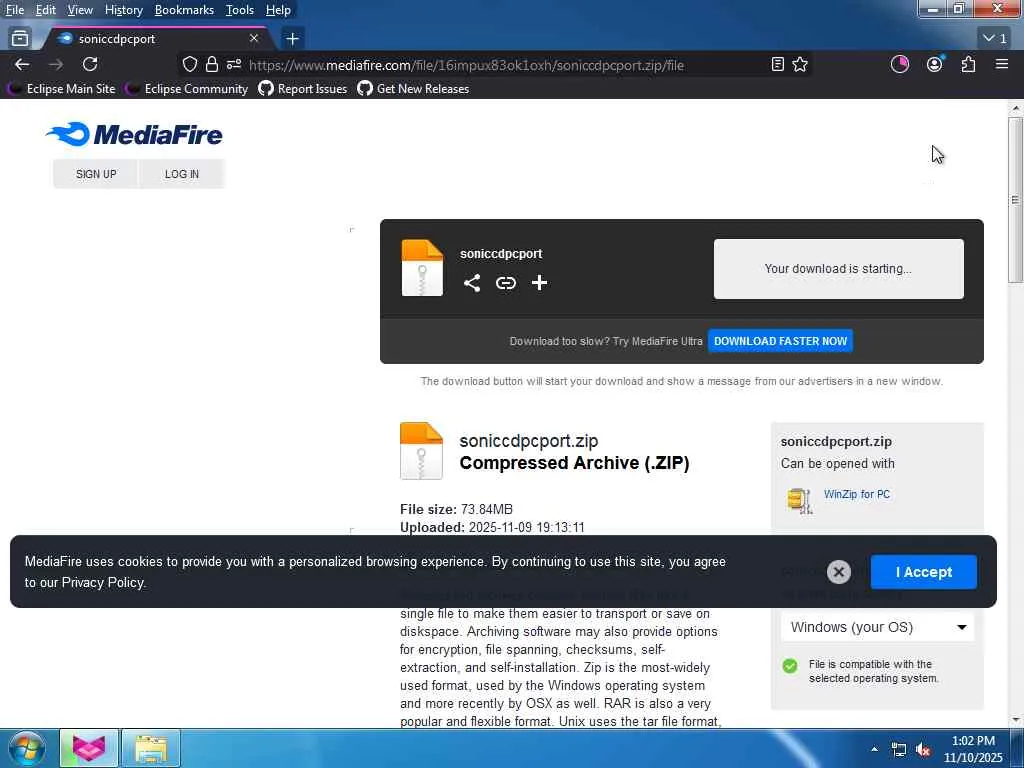This screenshot has height=768, width=1024.
Task: Share the file using the share icon
Action: 472,283
